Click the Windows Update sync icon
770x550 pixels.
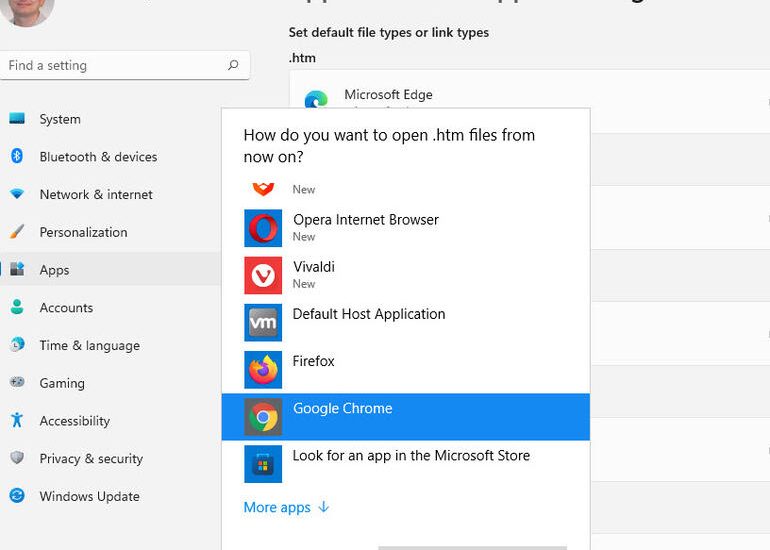[x=17, y=495]
